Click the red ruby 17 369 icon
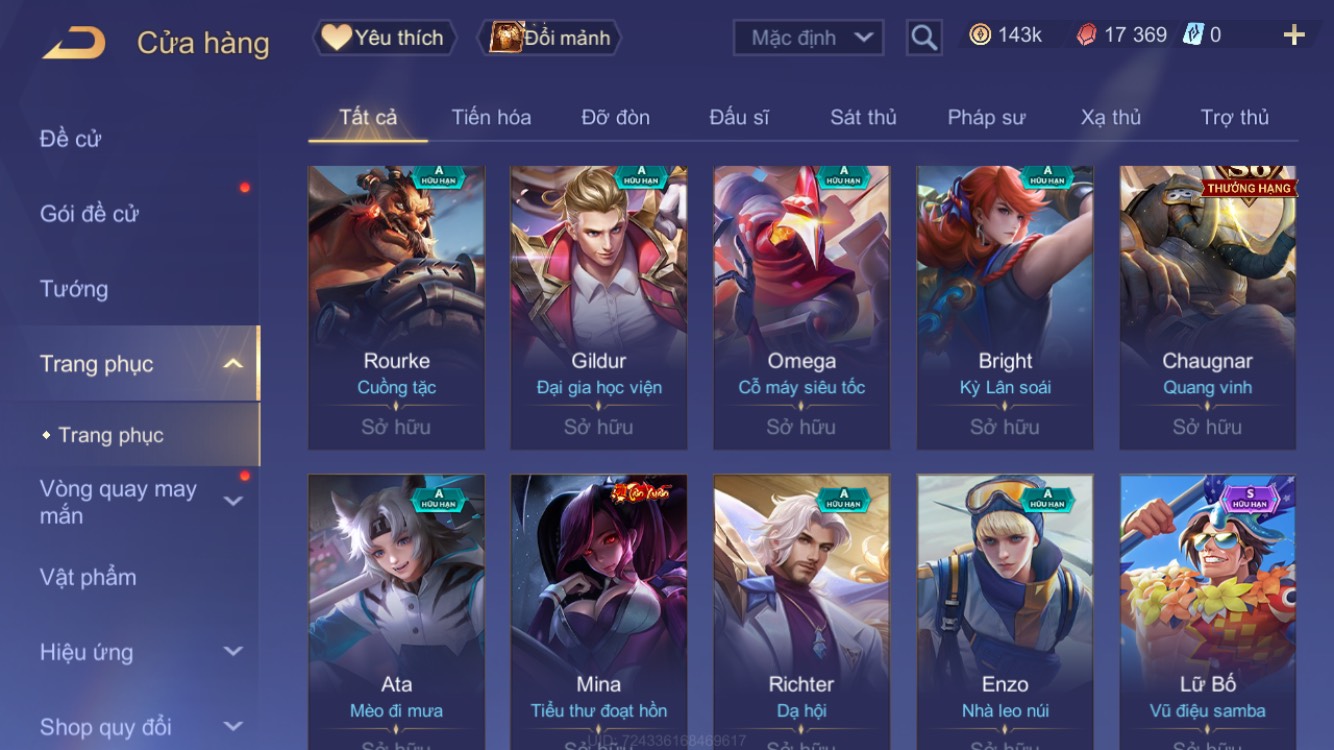This screenshot has height=750, width=1334. pyautogui.click(x=1086, y=35)
